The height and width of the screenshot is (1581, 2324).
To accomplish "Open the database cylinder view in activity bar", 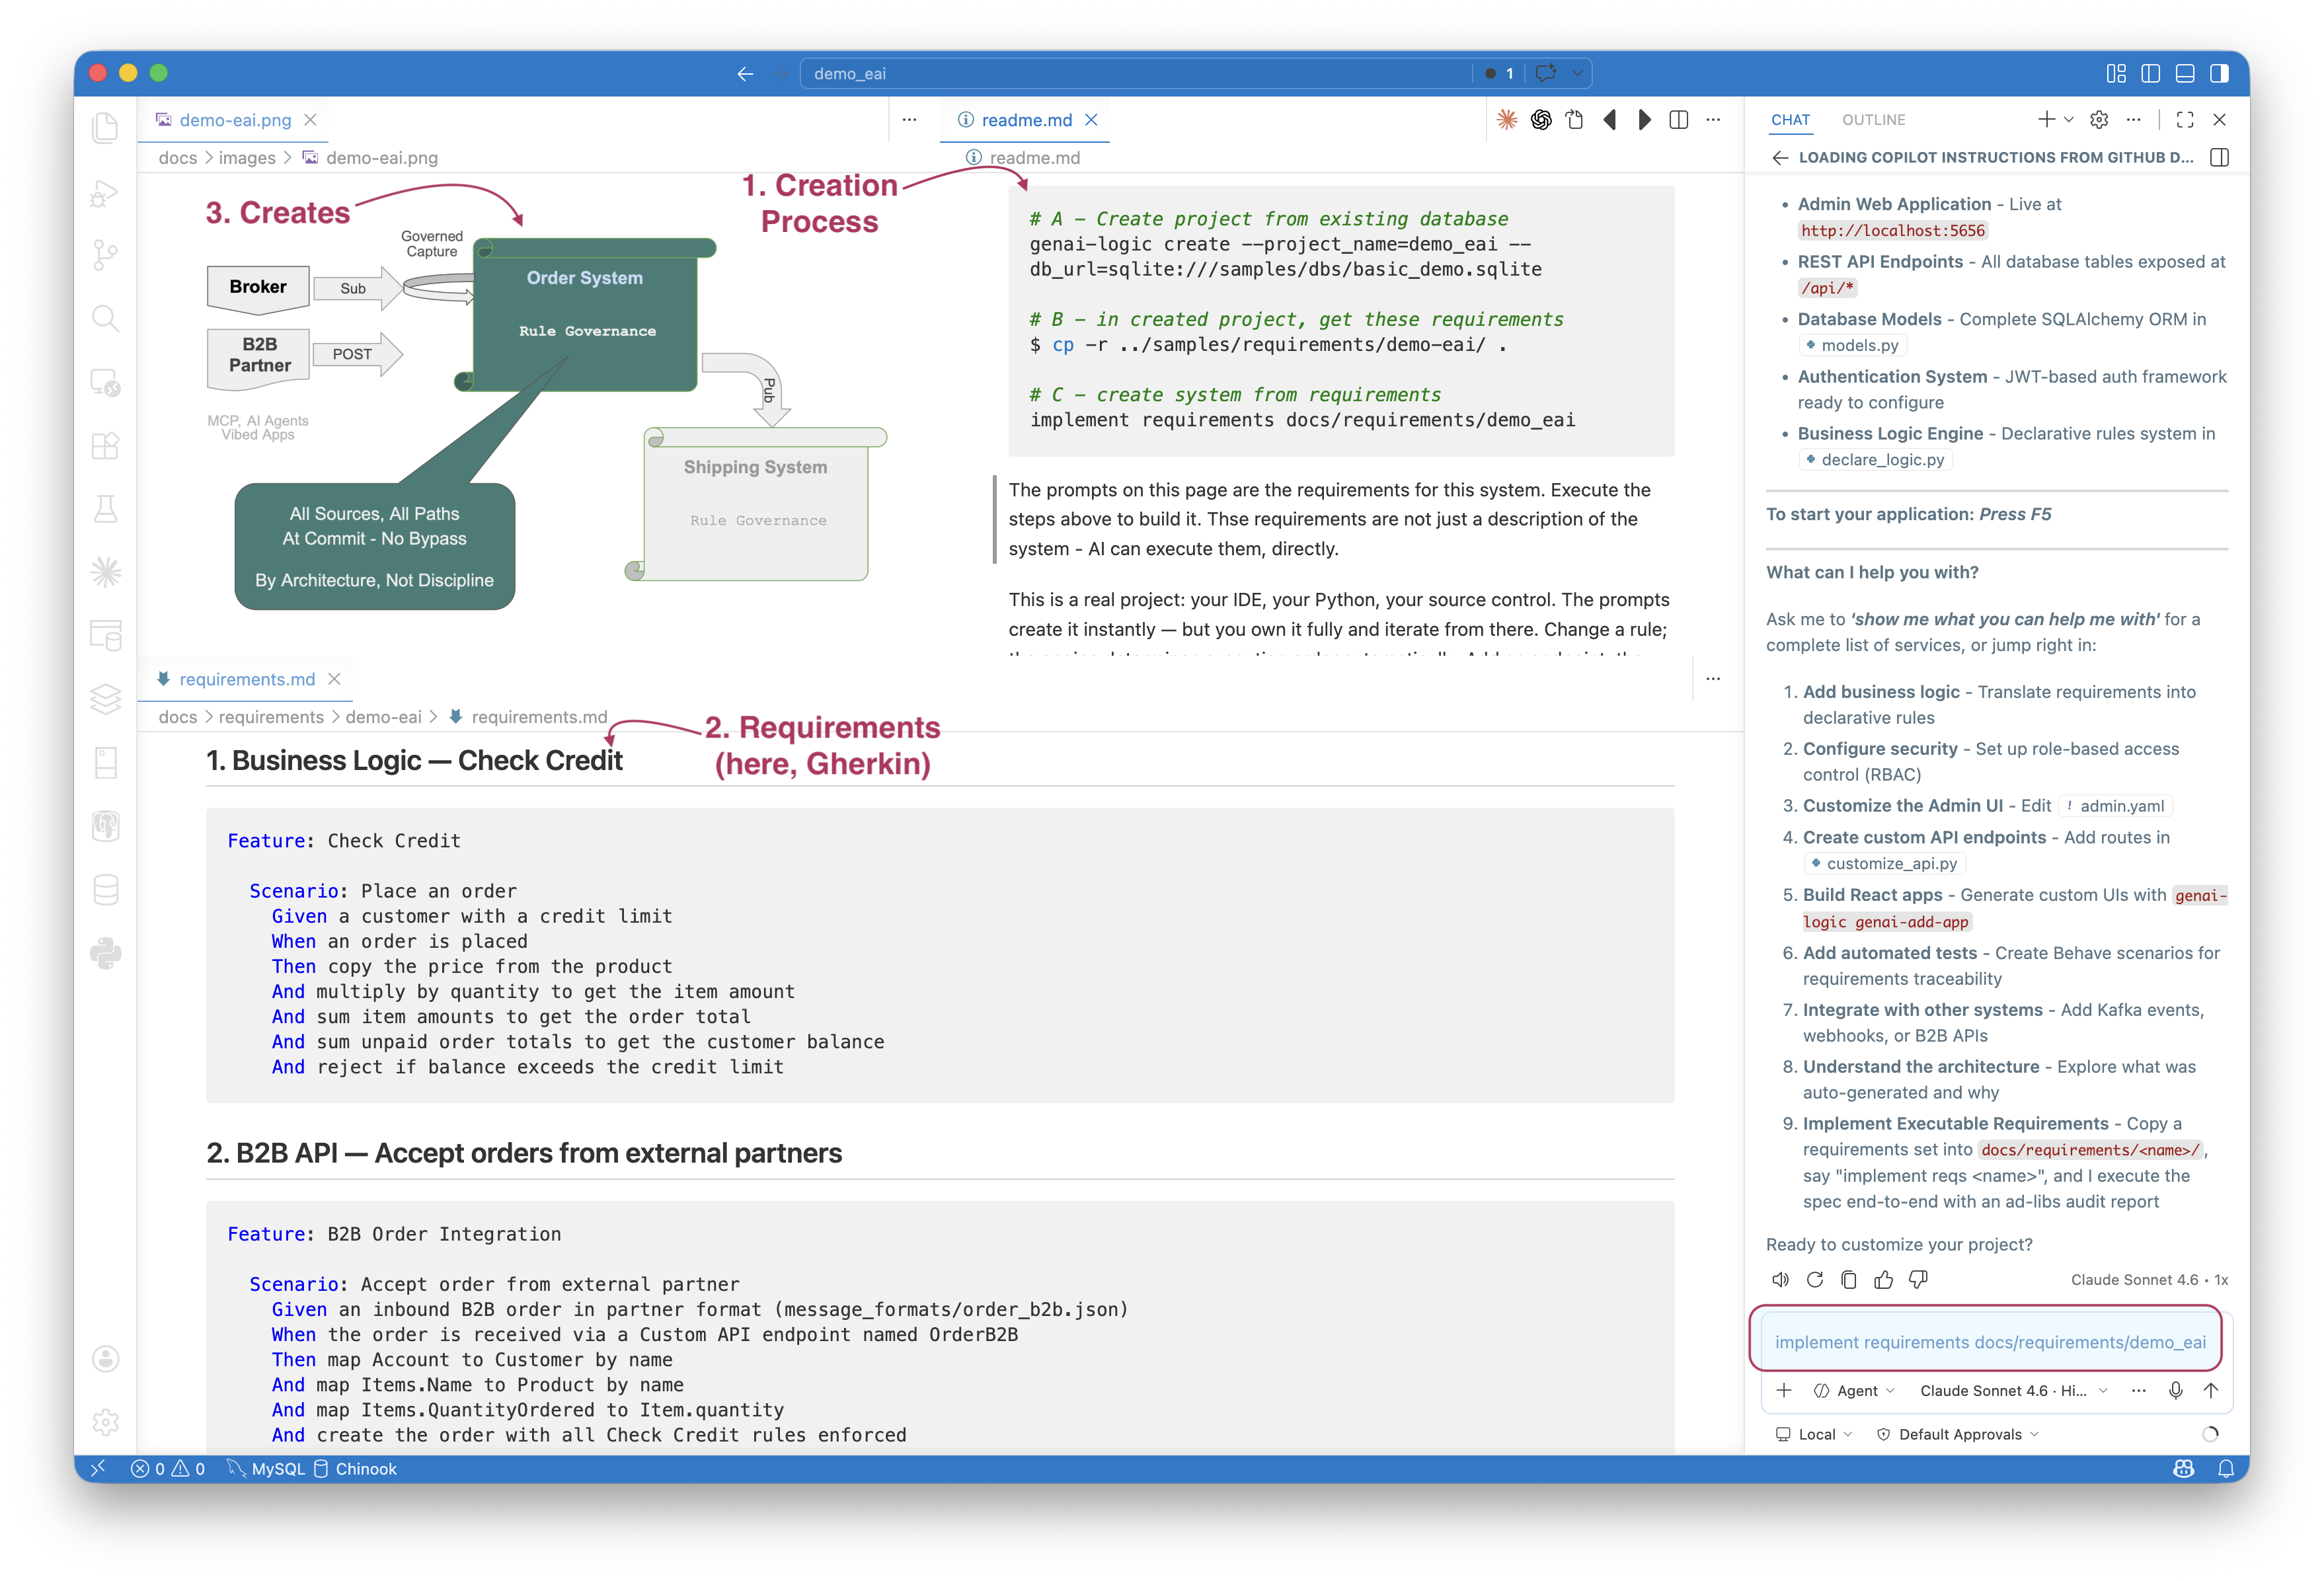I will (105, 890).
